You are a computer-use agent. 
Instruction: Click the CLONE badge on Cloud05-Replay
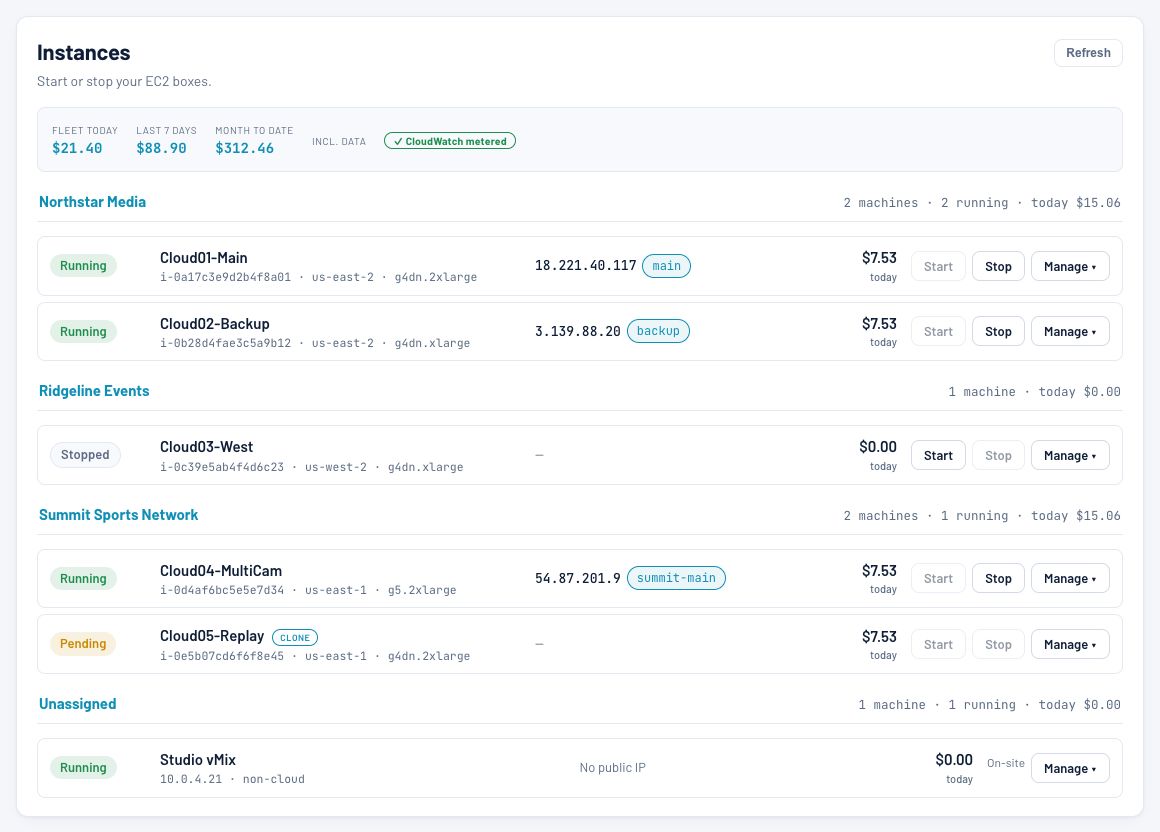pos(294,637)
